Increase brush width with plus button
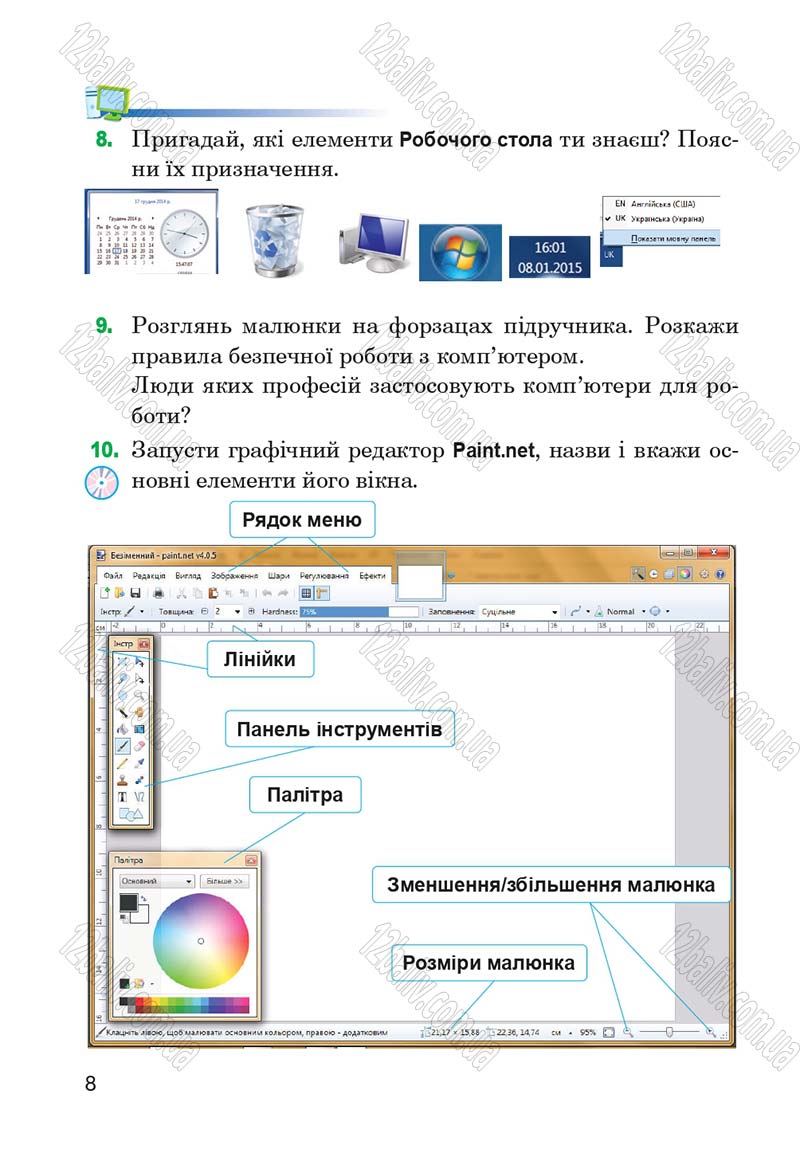800x1153 pixels. pyautogui.click(x=251, y=612)
